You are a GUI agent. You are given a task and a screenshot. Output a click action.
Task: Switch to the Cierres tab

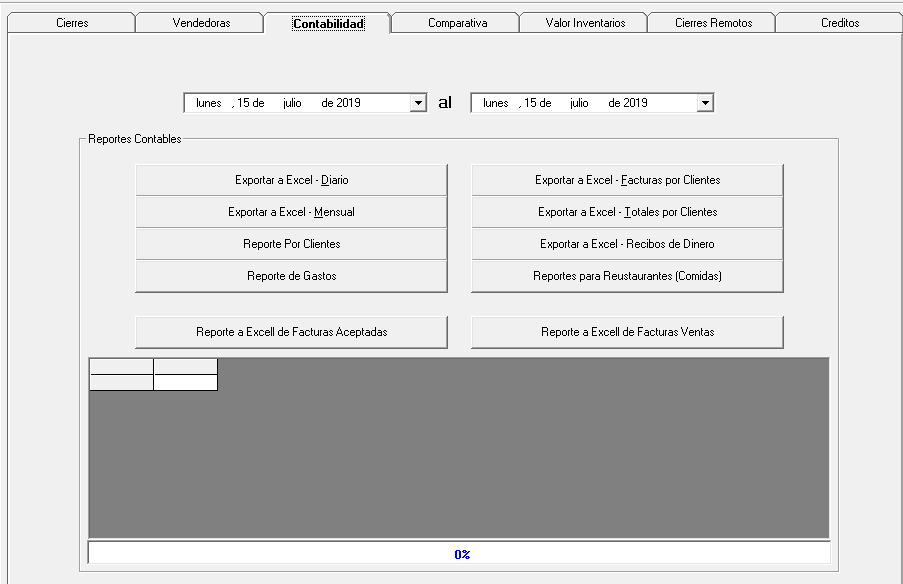coord(71,23)
